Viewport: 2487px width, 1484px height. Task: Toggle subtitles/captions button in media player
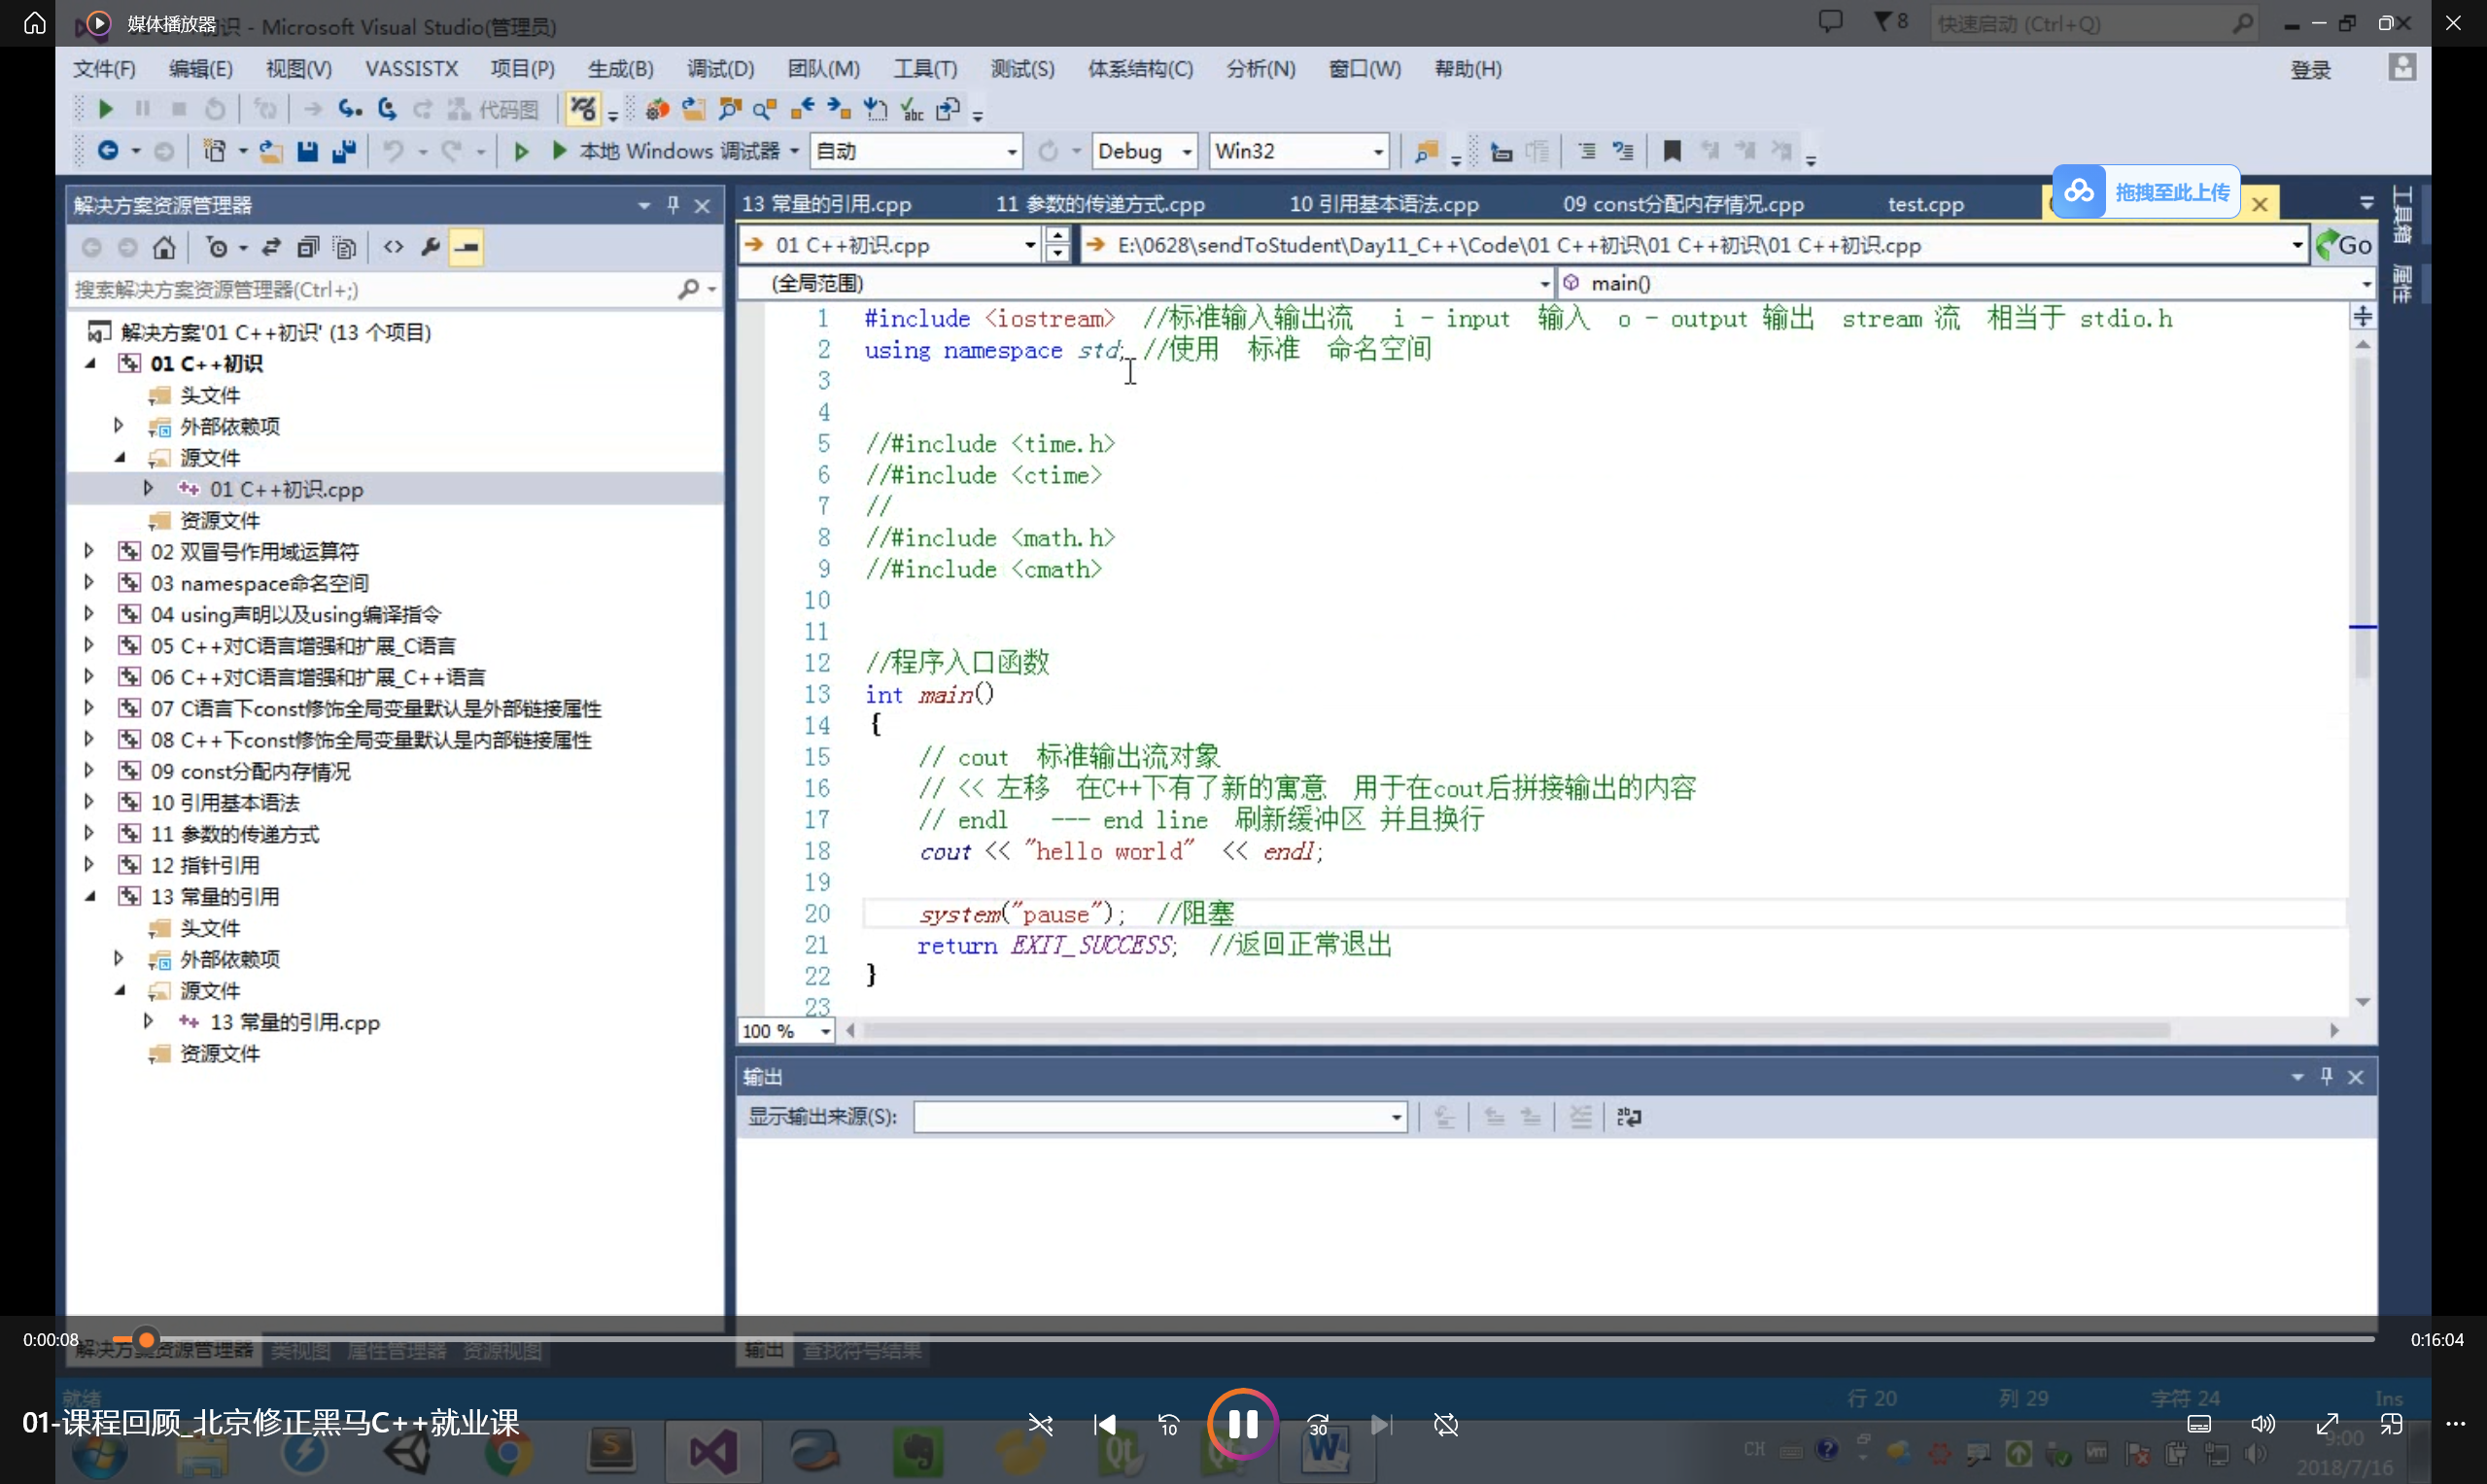[2199, 1424]
